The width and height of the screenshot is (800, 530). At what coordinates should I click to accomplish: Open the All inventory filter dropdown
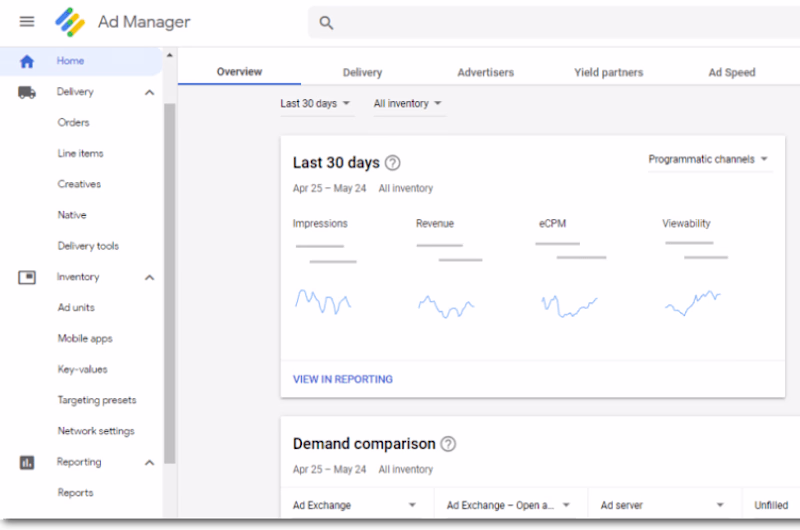point(408,104)
